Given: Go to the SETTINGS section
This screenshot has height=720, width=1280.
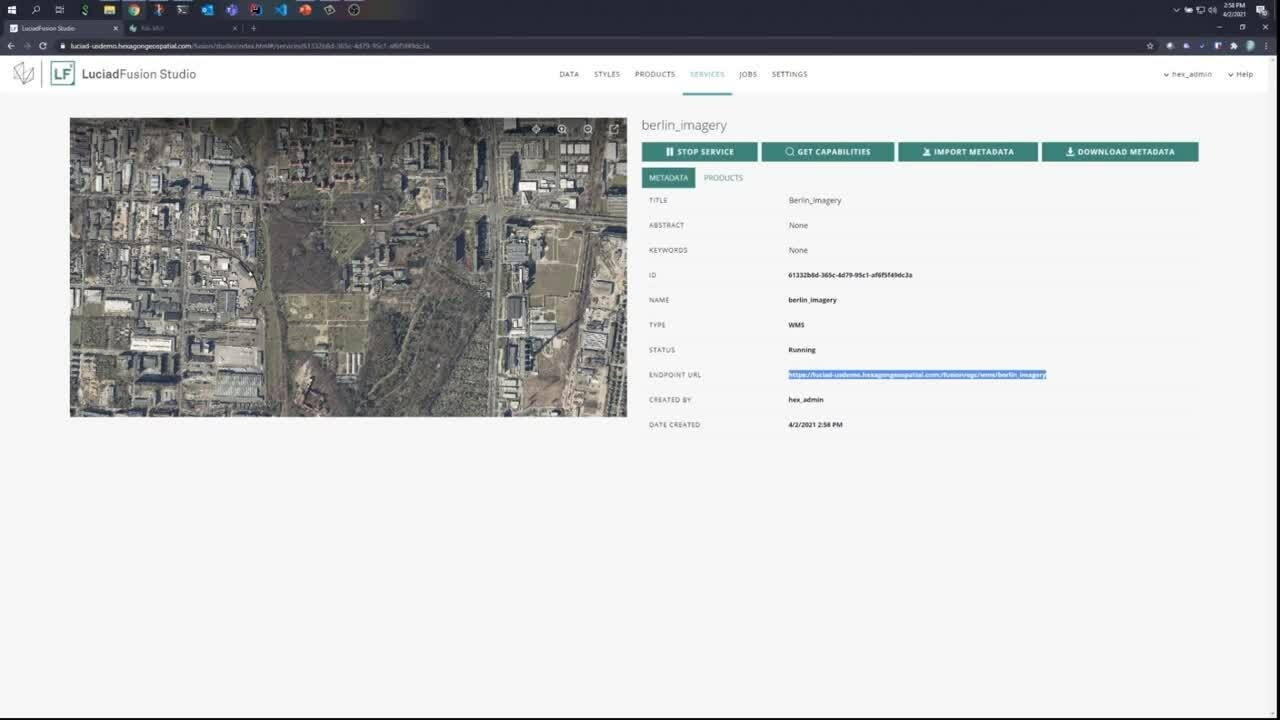Looking at the screenshot, I should pos(789,74).
